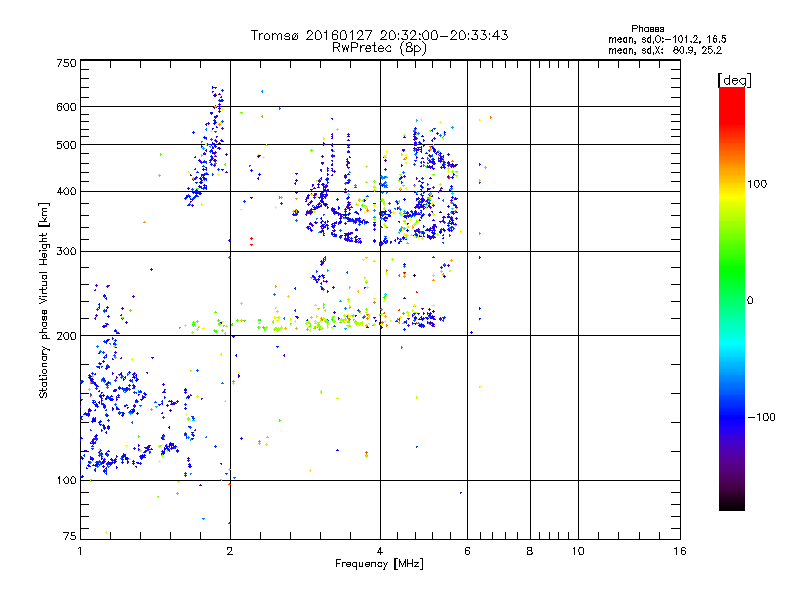Click the "Phases" heading
800x600 pixels.
(647, 29)
